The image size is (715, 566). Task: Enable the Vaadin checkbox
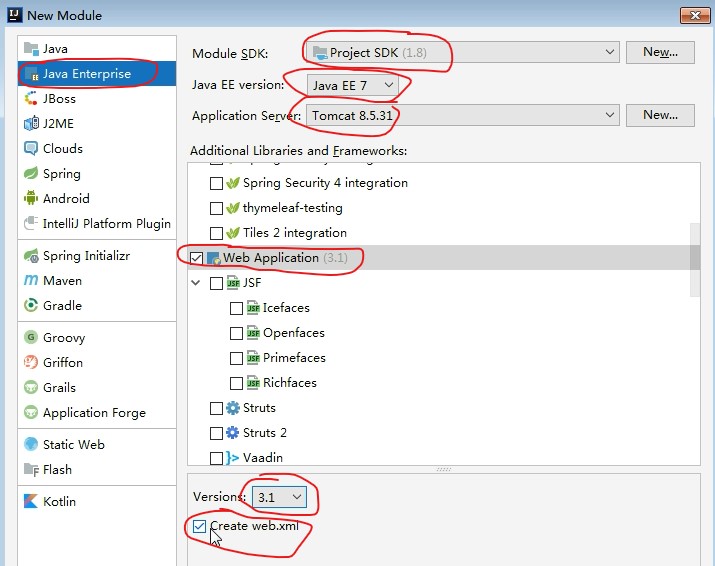pos(216,458)
